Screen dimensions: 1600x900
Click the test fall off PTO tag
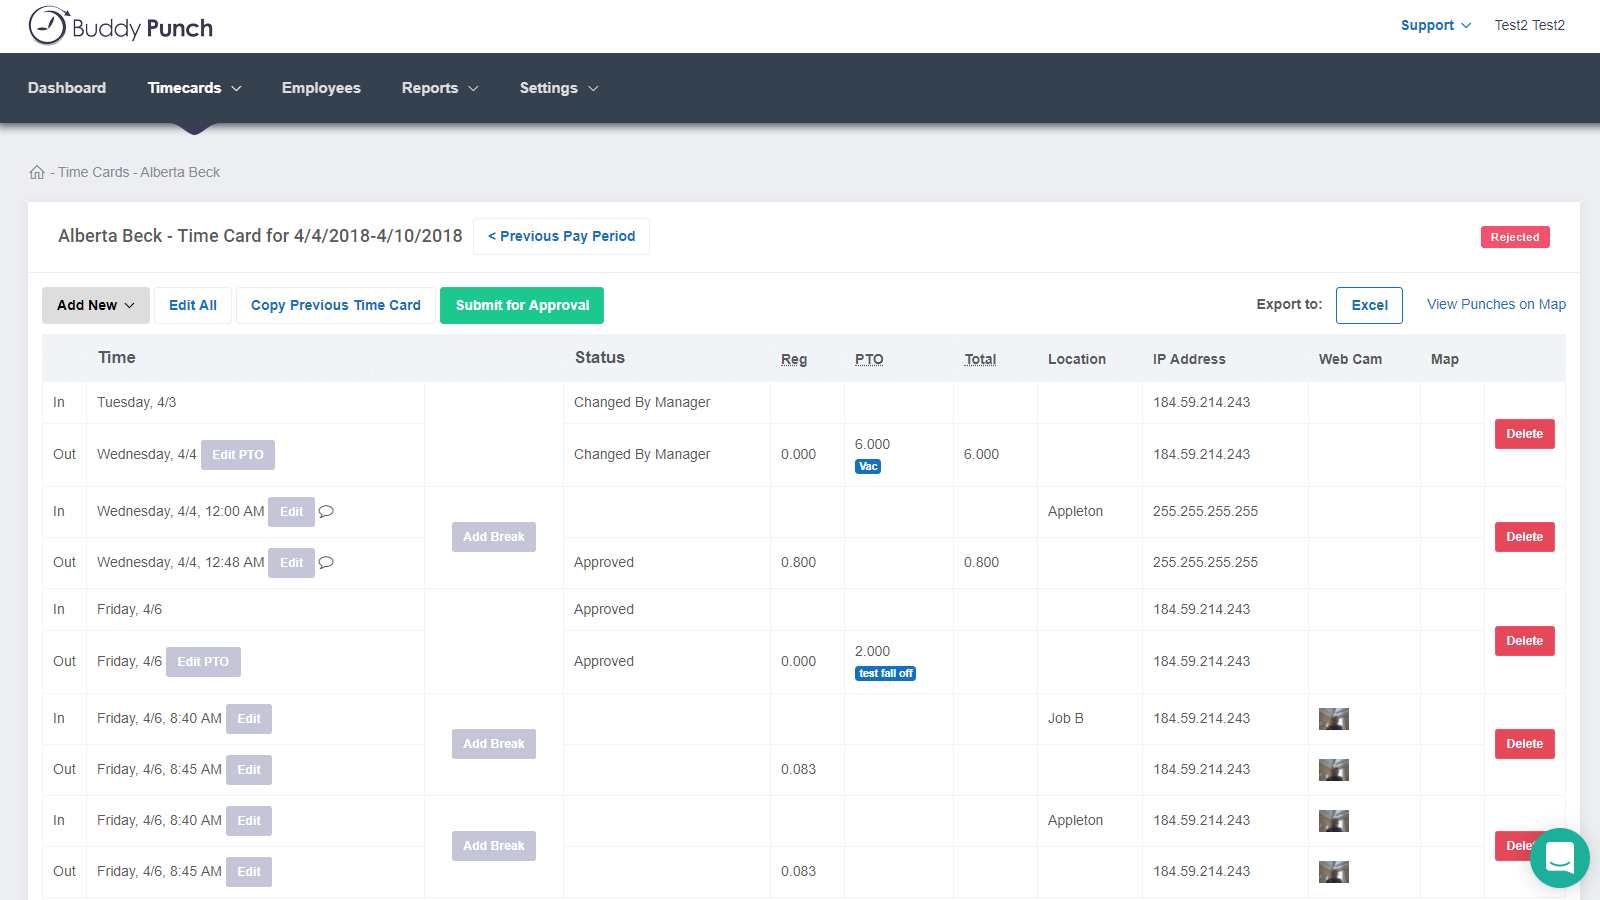885,673
